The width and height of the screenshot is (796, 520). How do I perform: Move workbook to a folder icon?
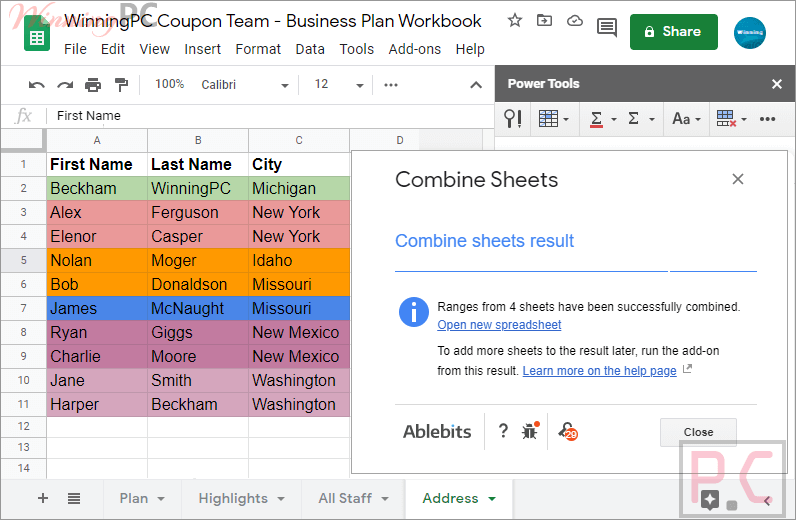point(544,21)
